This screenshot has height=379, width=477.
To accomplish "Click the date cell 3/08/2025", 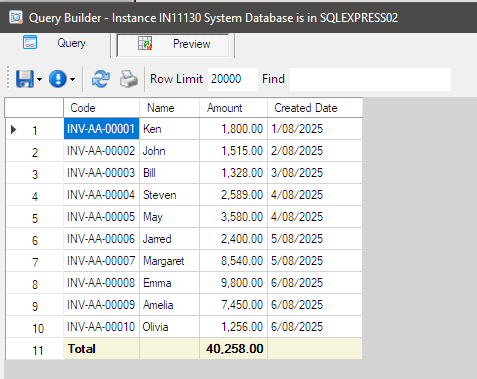I will tap(315, 173).
